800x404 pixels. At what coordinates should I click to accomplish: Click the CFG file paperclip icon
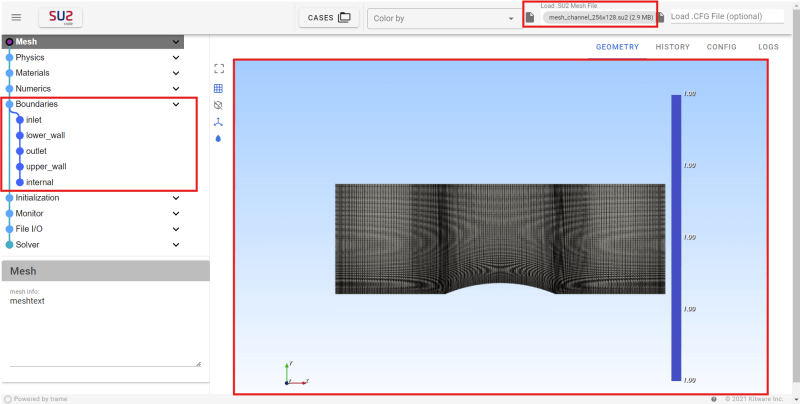(661, 17)
